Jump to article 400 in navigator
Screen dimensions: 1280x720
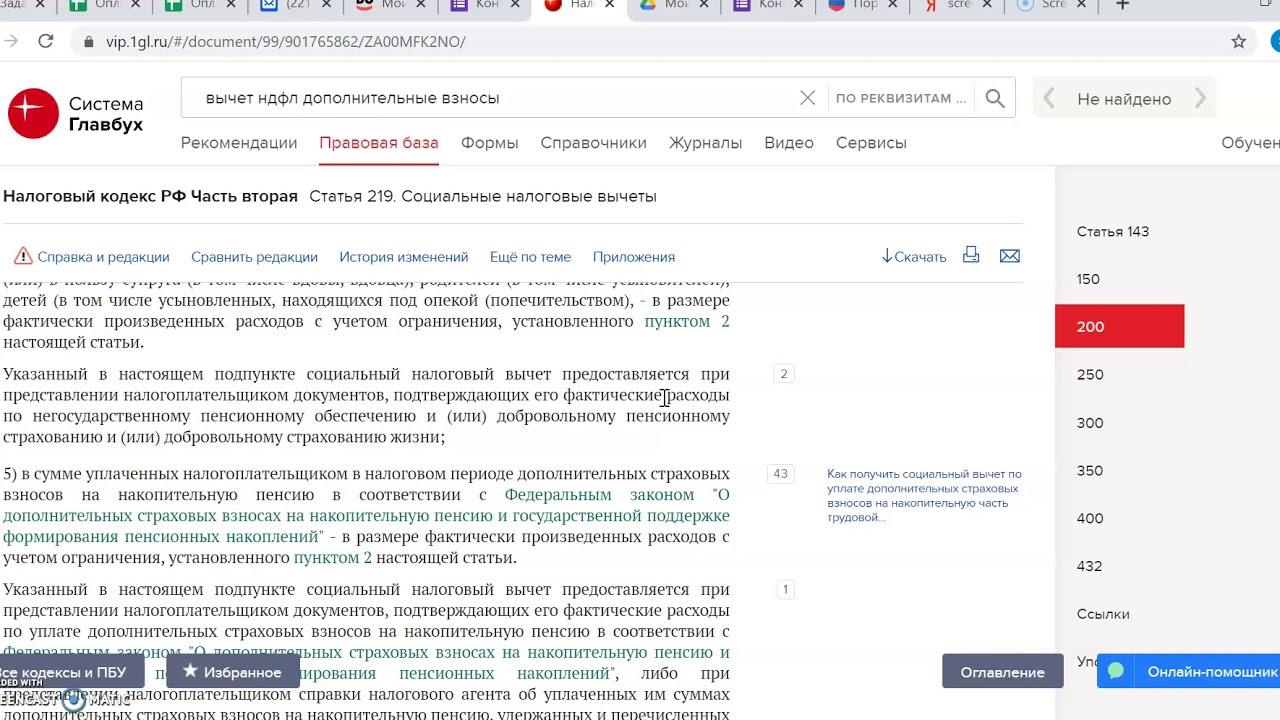pyautogui.click(x=1090, y=518)
